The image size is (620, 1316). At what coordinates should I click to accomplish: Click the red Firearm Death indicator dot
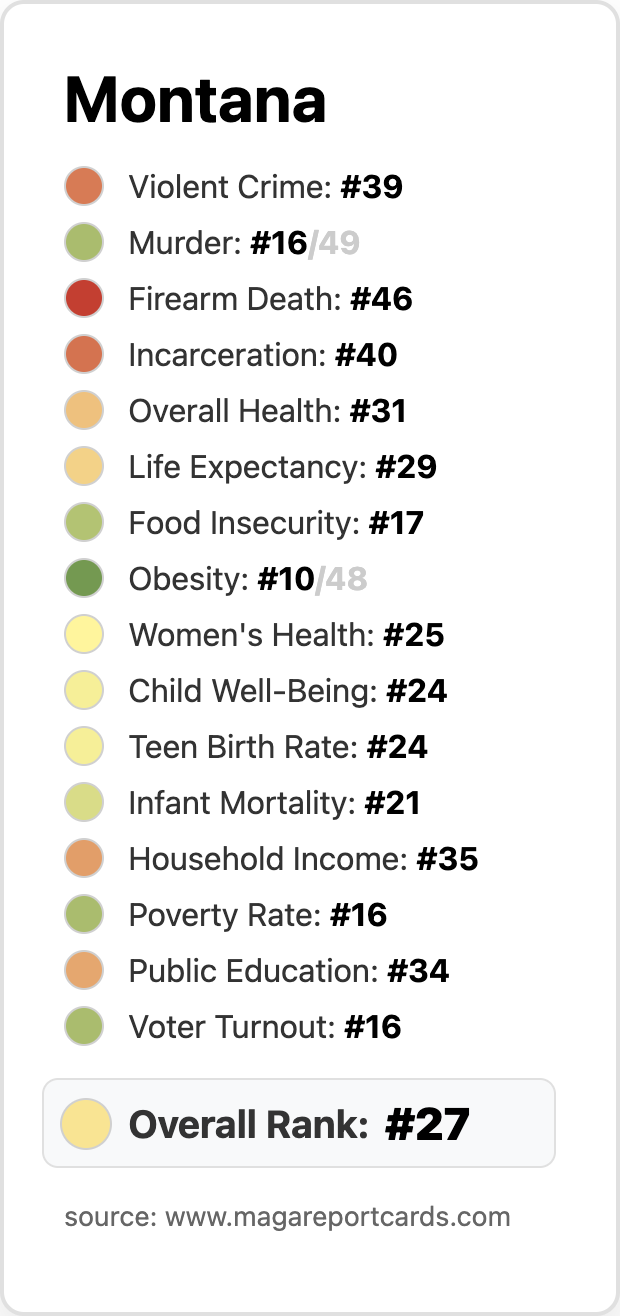(85, 299)
